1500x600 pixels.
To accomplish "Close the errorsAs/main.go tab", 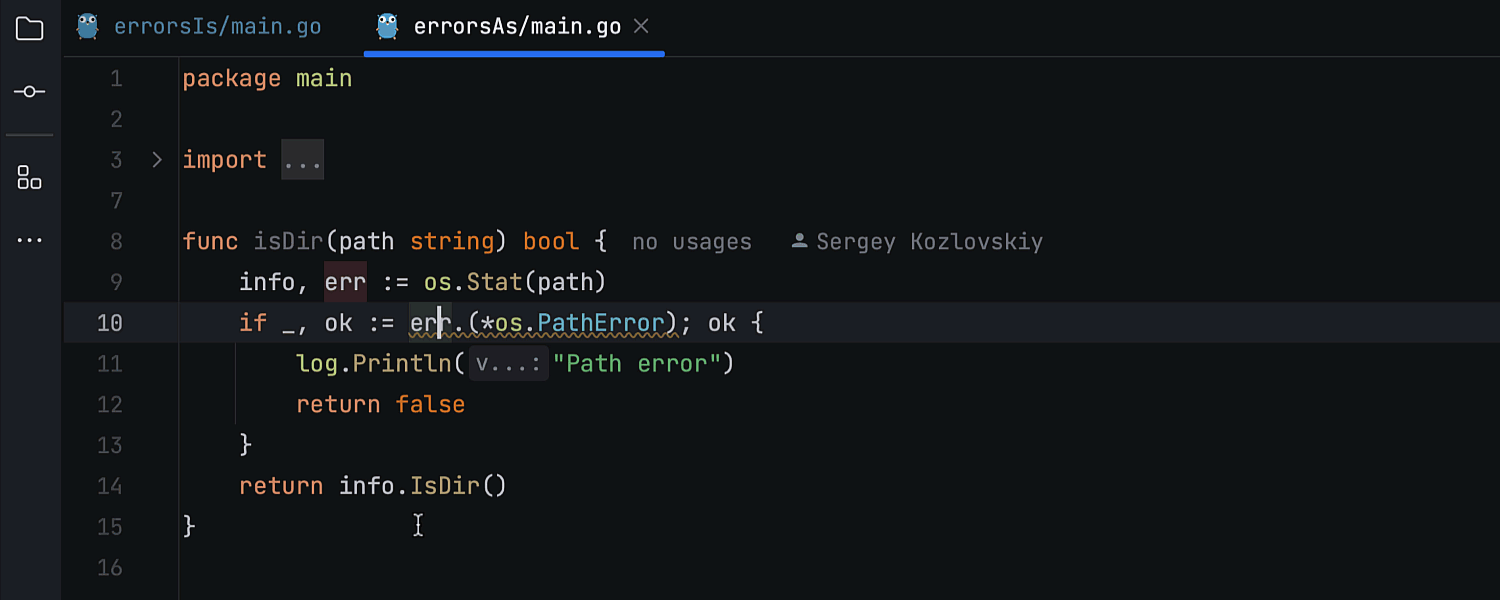I will pos(642,27).
